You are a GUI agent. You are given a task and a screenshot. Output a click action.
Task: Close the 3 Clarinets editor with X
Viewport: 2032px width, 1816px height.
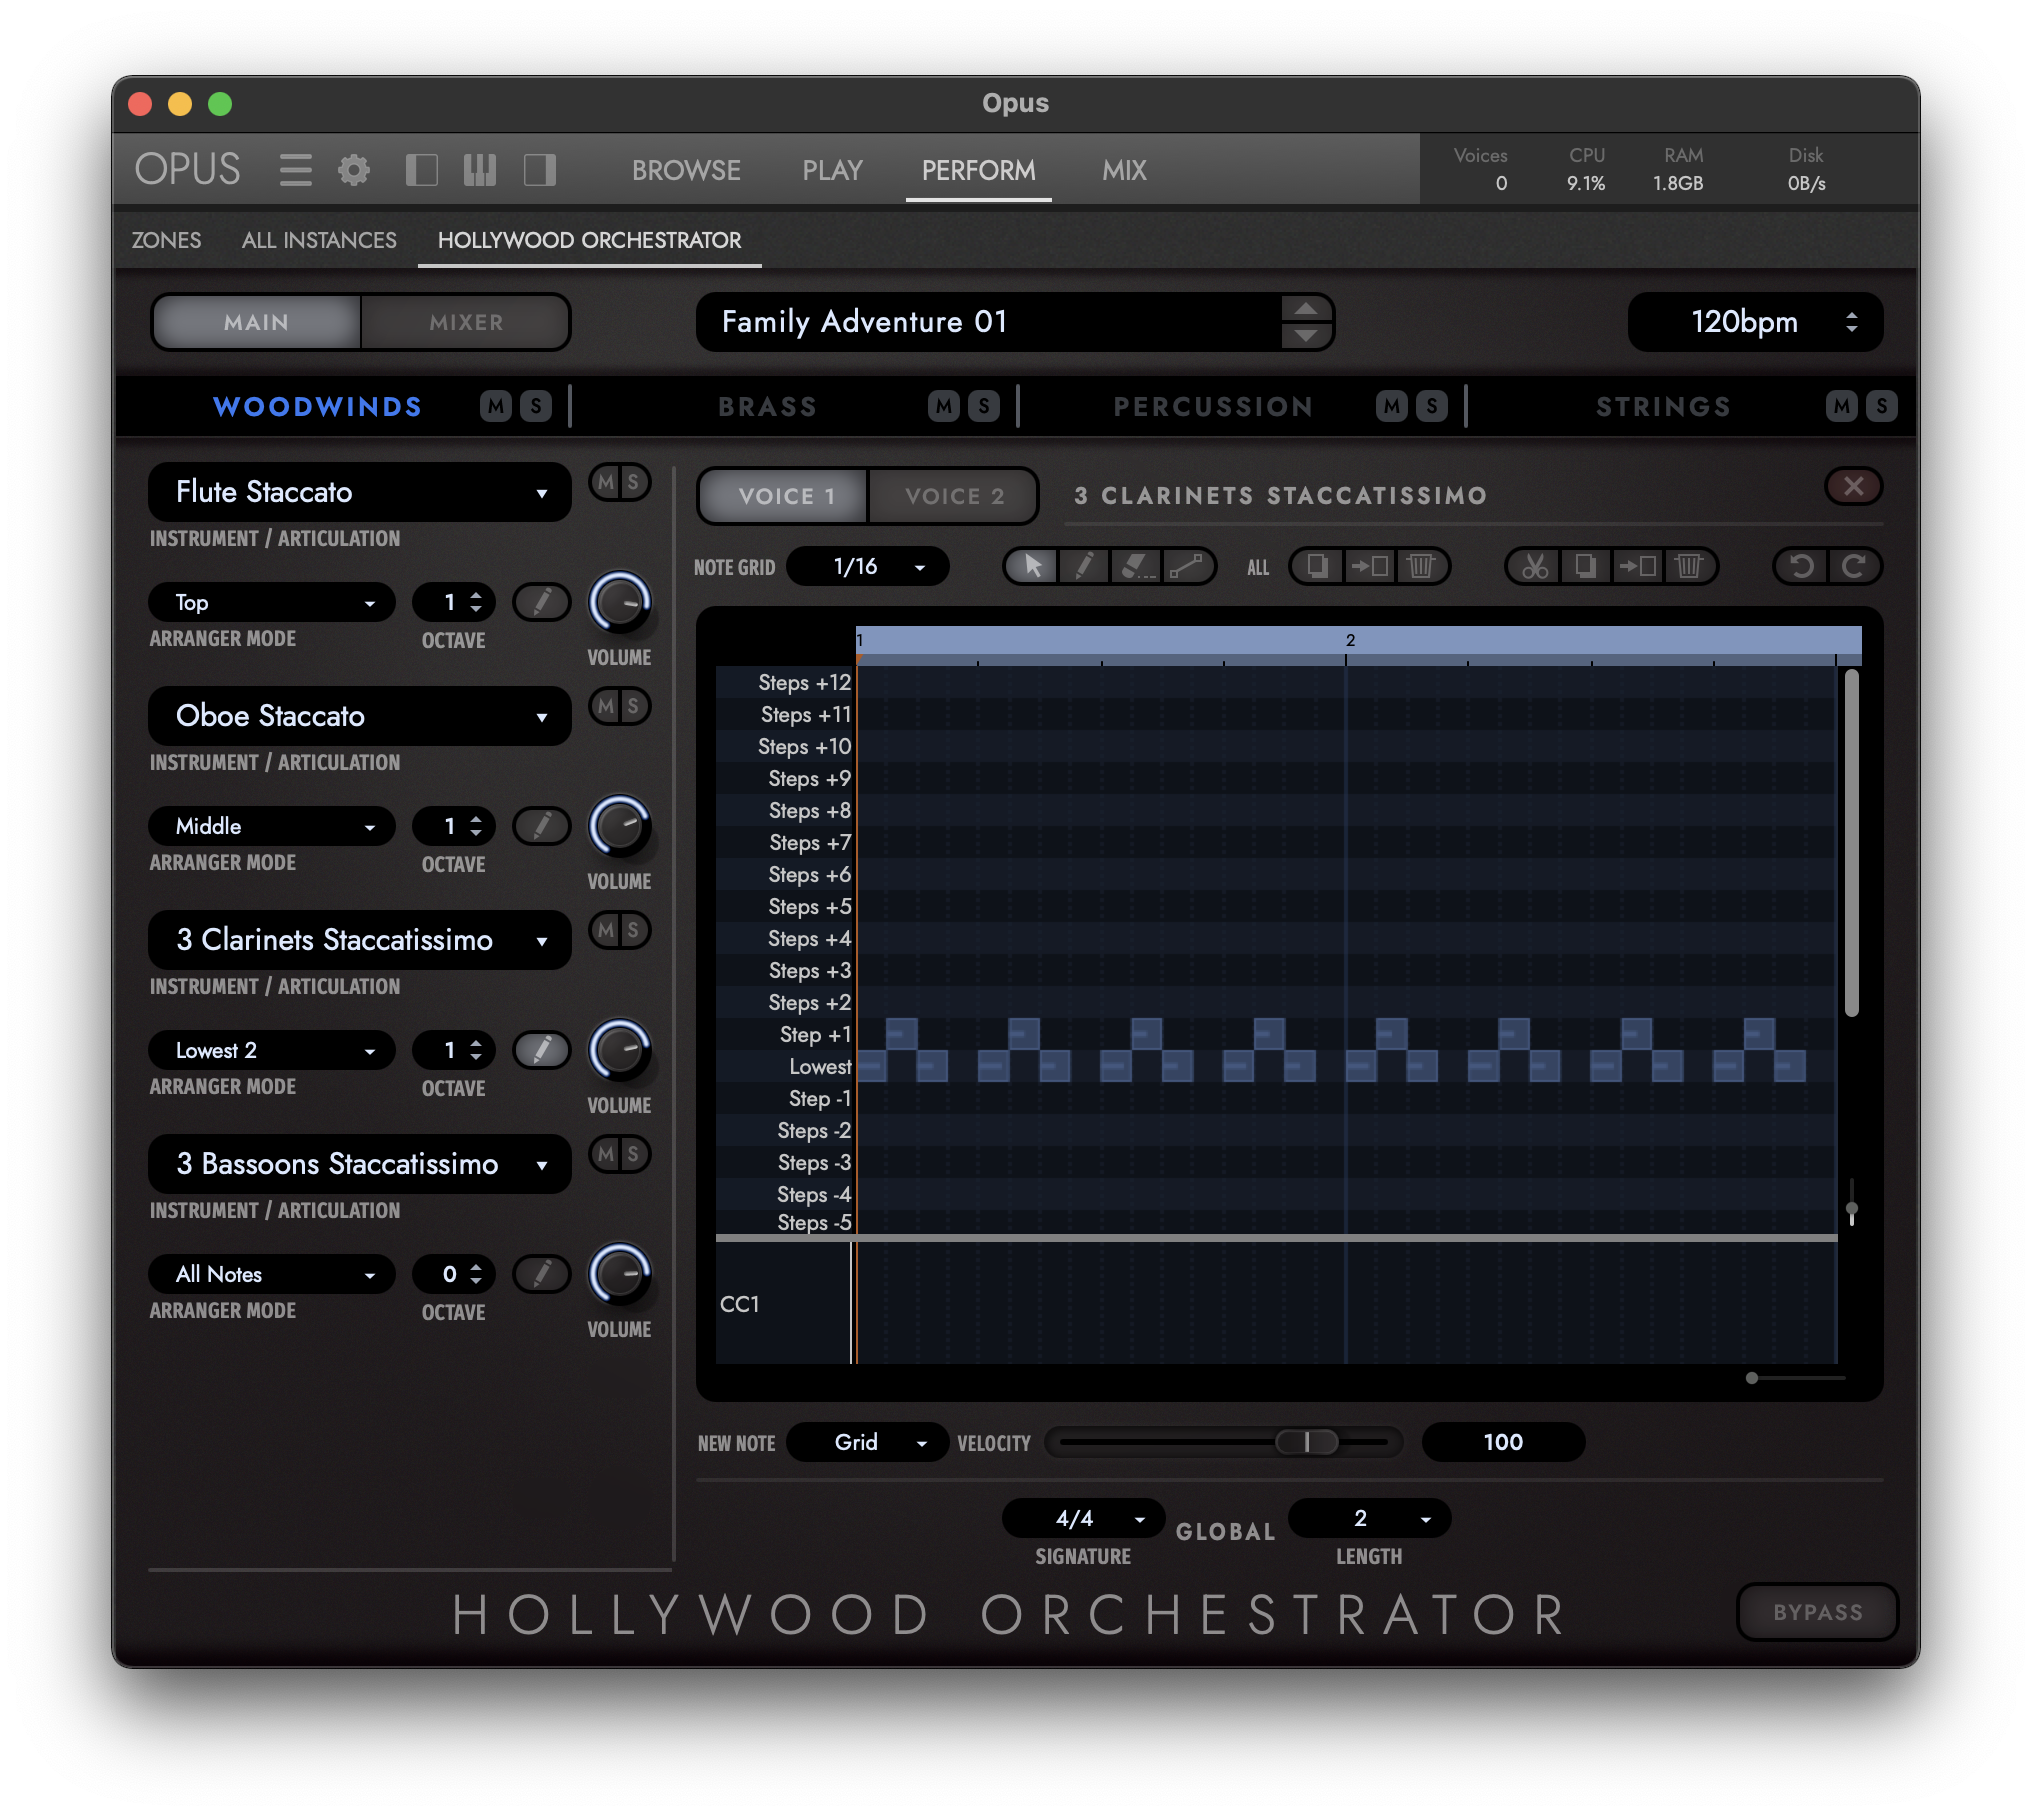[1853, 486]
